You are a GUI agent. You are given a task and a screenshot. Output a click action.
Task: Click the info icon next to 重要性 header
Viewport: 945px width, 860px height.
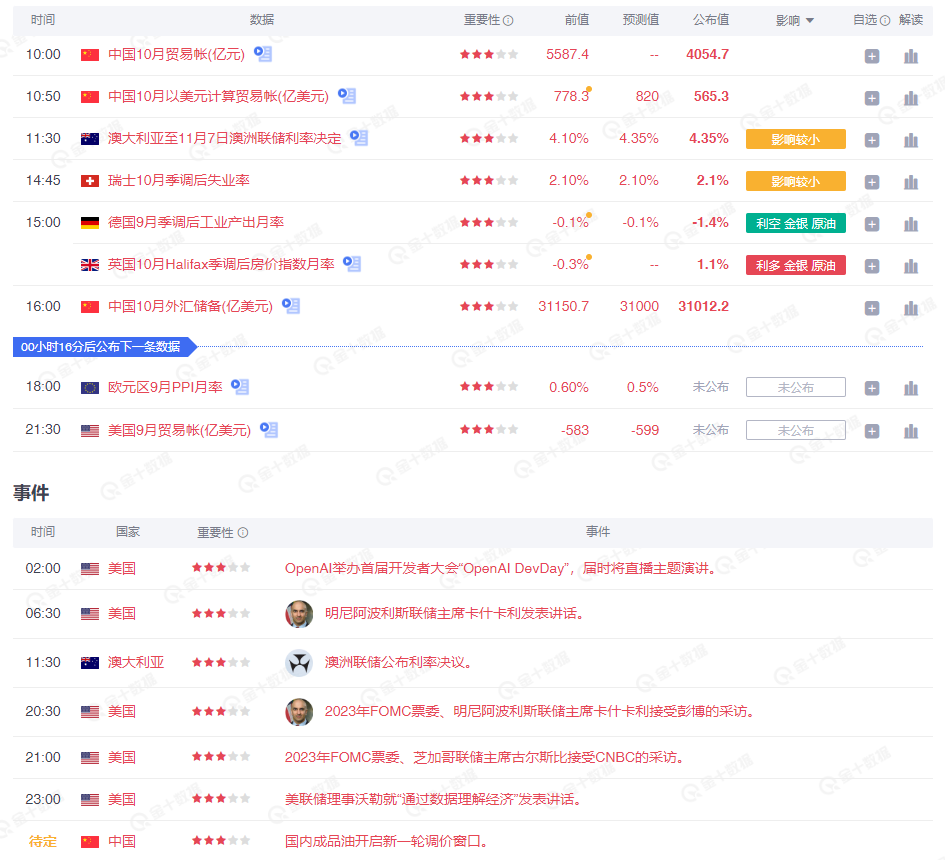coord(509,19)
